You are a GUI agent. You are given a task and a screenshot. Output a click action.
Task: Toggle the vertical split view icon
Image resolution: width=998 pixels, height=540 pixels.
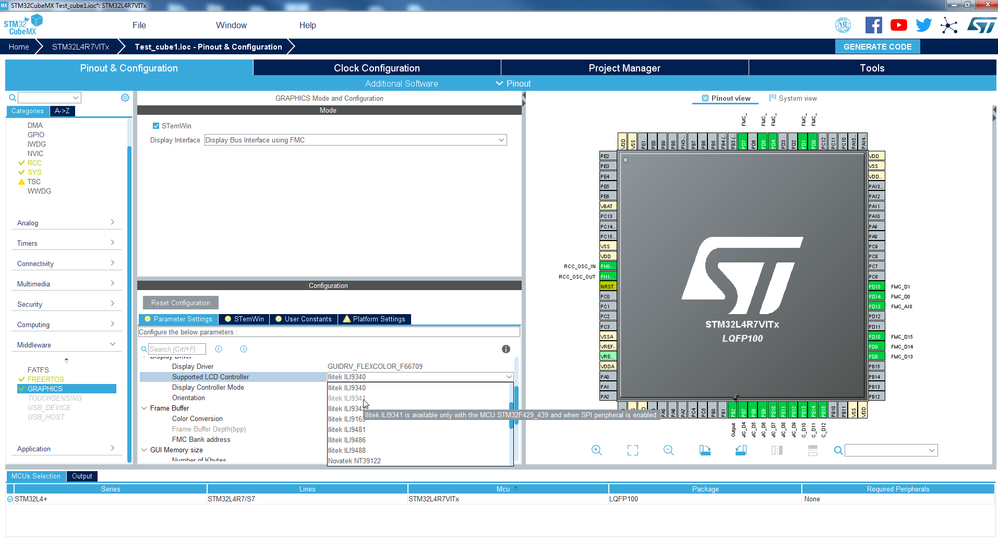(x=777, y=450)
